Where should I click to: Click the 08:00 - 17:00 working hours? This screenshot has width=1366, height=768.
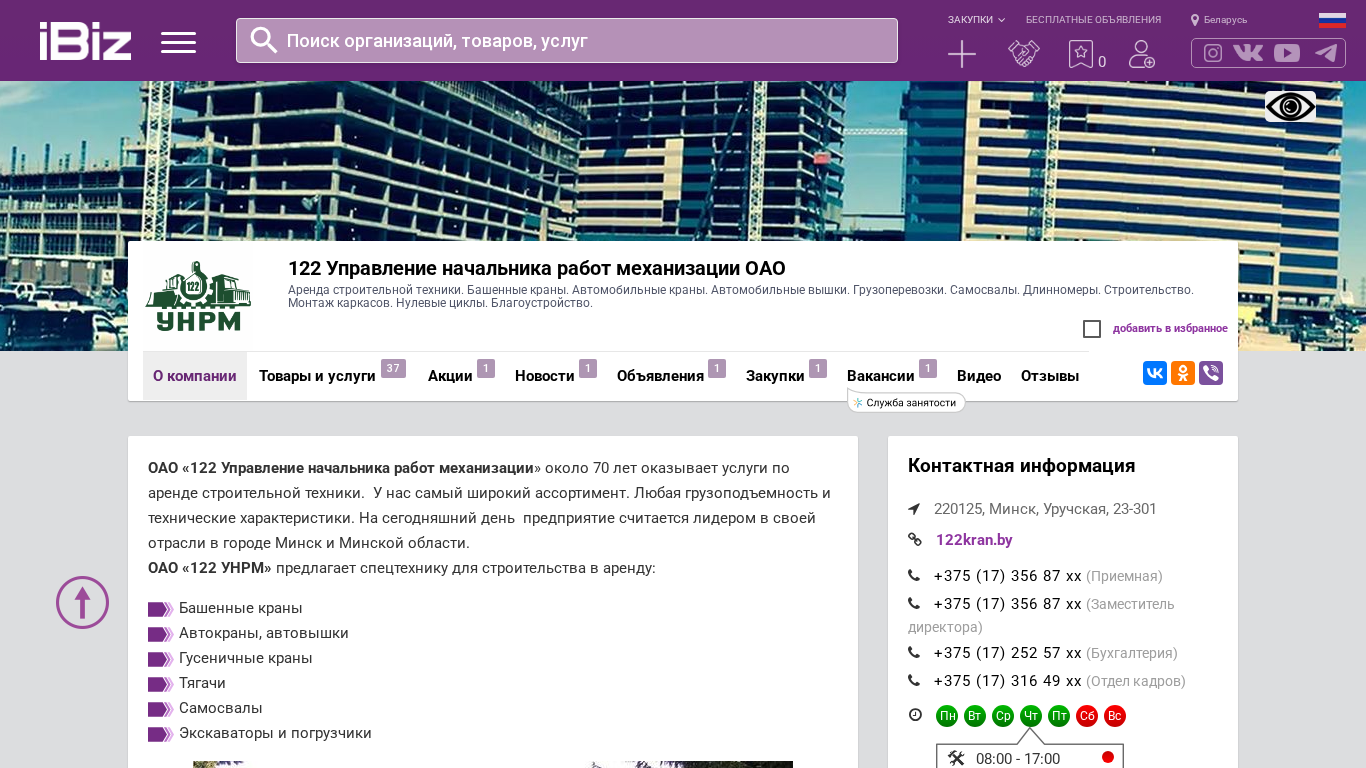1018,759
